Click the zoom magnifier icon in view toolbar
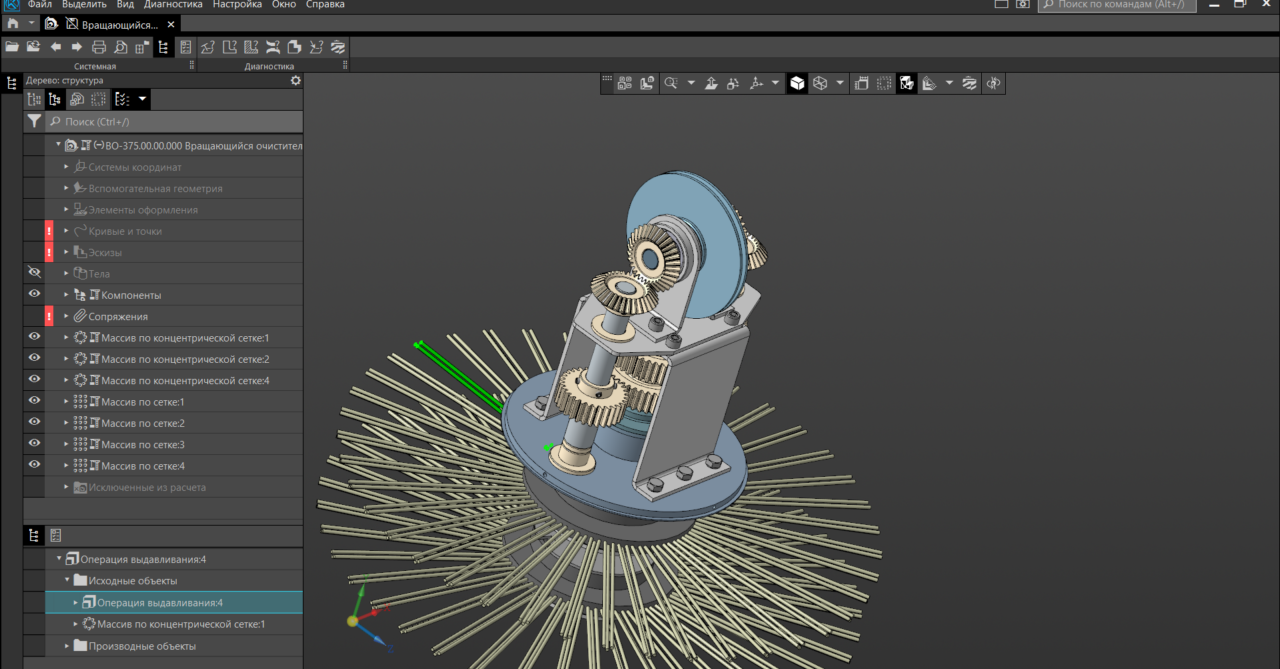The height and width of the screenshot is (669, 1280). coord(671,84)
